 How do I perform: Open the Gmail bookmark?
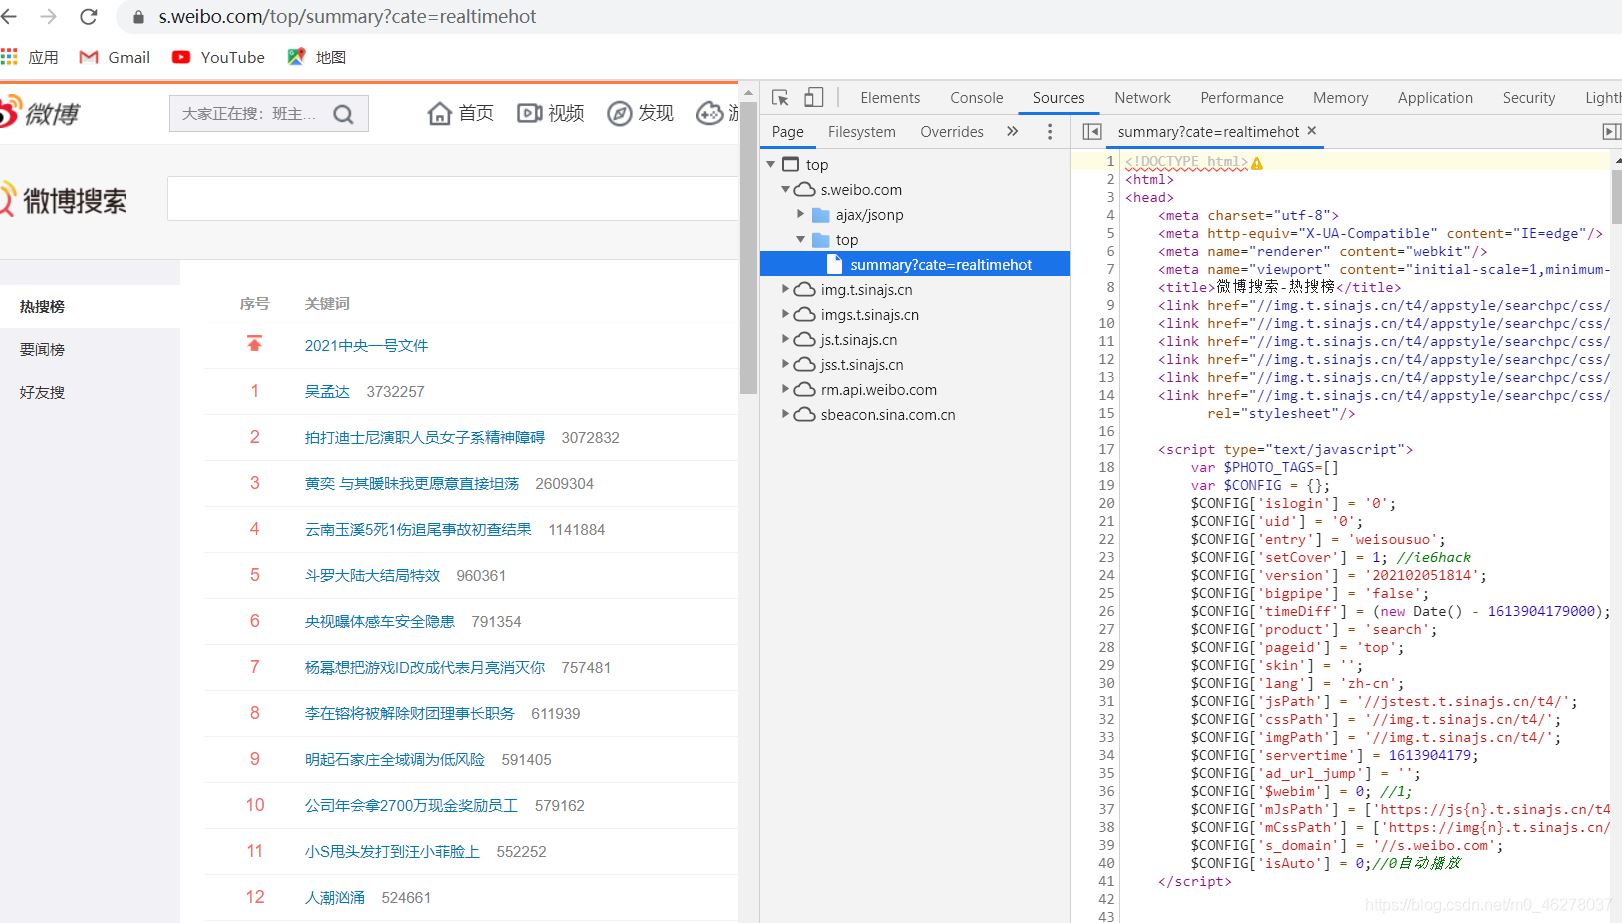point(115,57)
